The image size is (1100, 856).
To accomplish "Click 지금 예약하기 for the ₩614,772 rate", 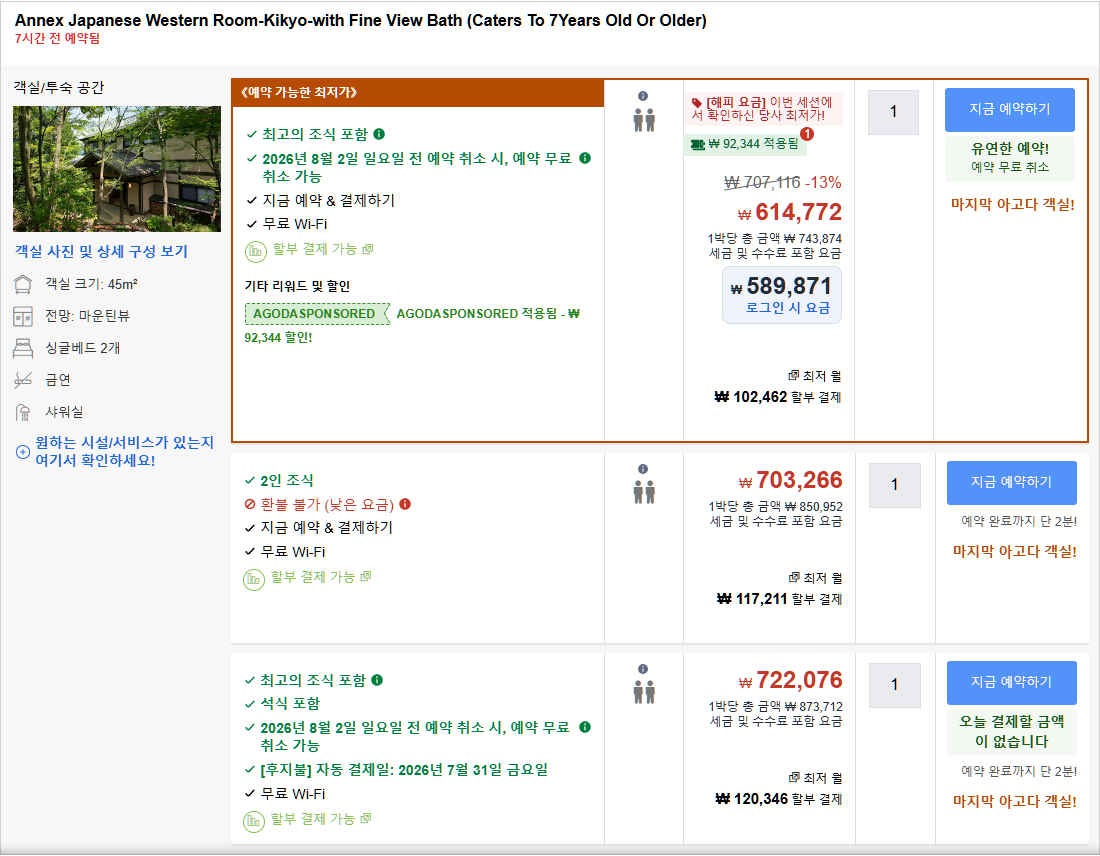I will tap(1010, 109).
